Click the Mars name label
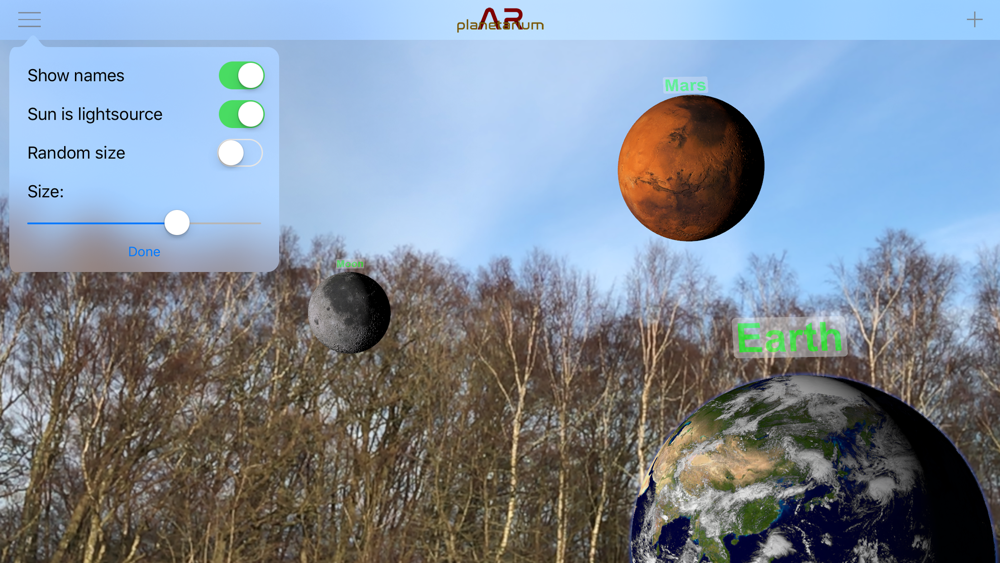Screen dimensions: 1000x563 [686, 85]
